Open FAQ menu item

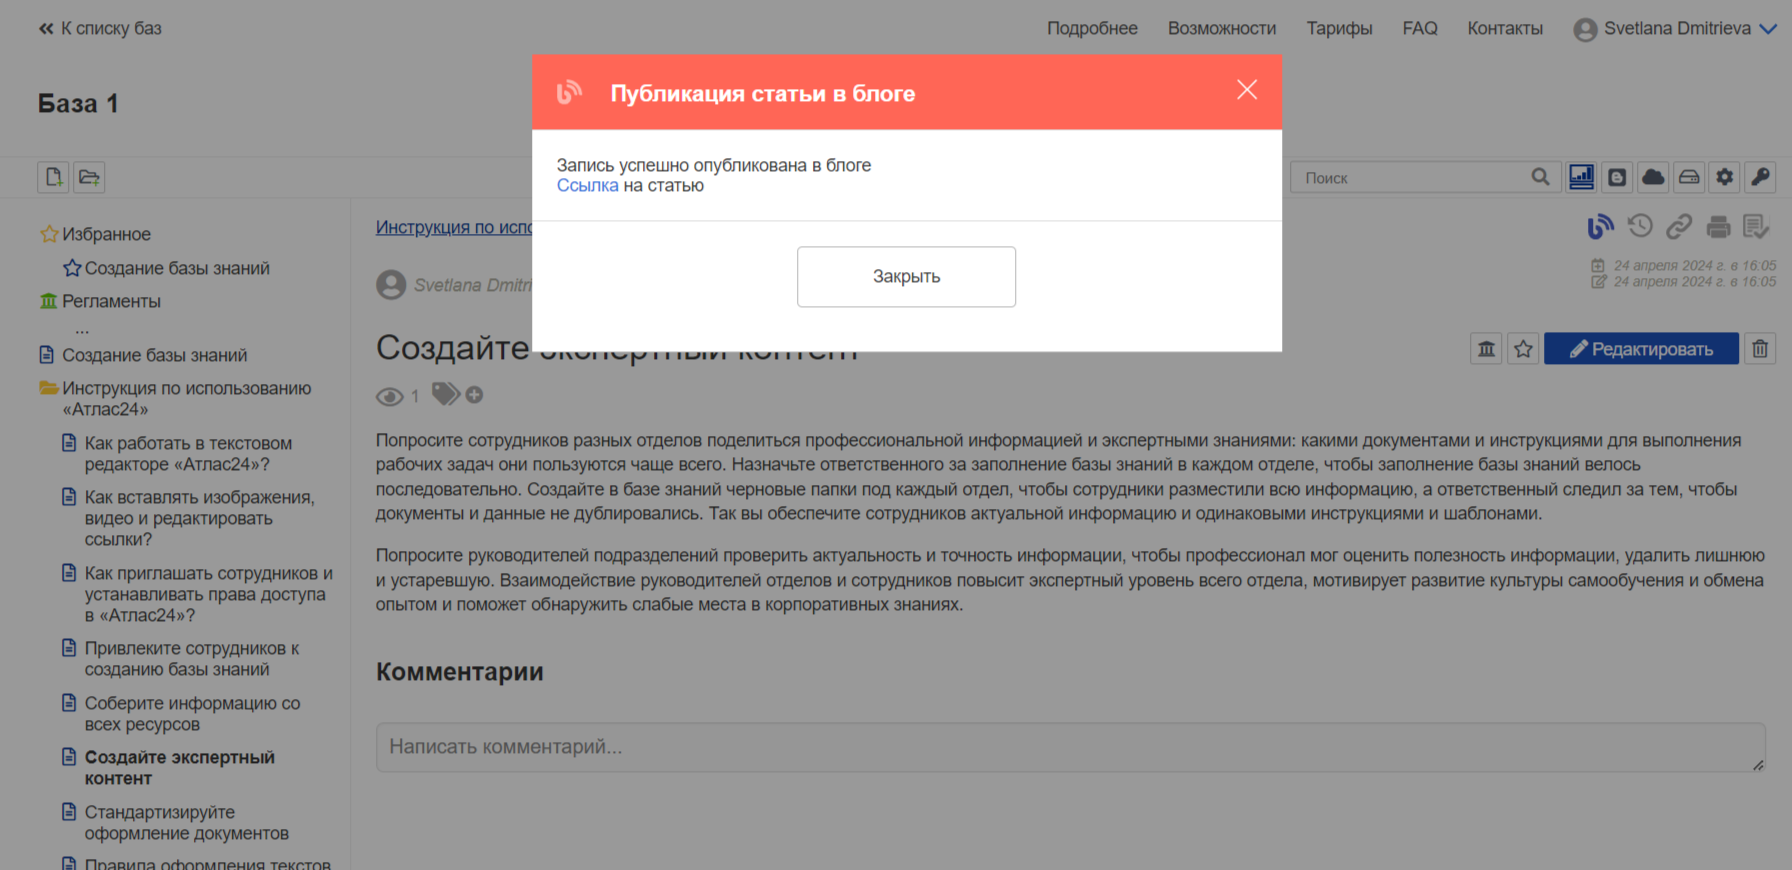pos(1420,29)
